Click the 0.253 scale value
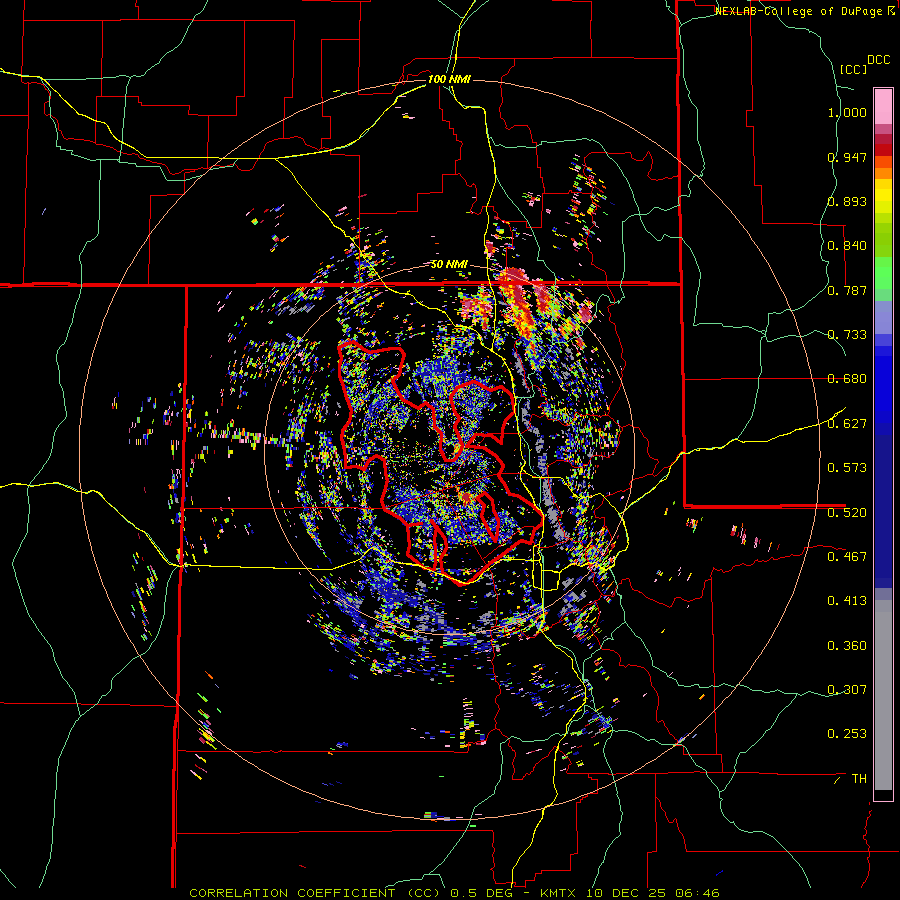 (847, 734)
